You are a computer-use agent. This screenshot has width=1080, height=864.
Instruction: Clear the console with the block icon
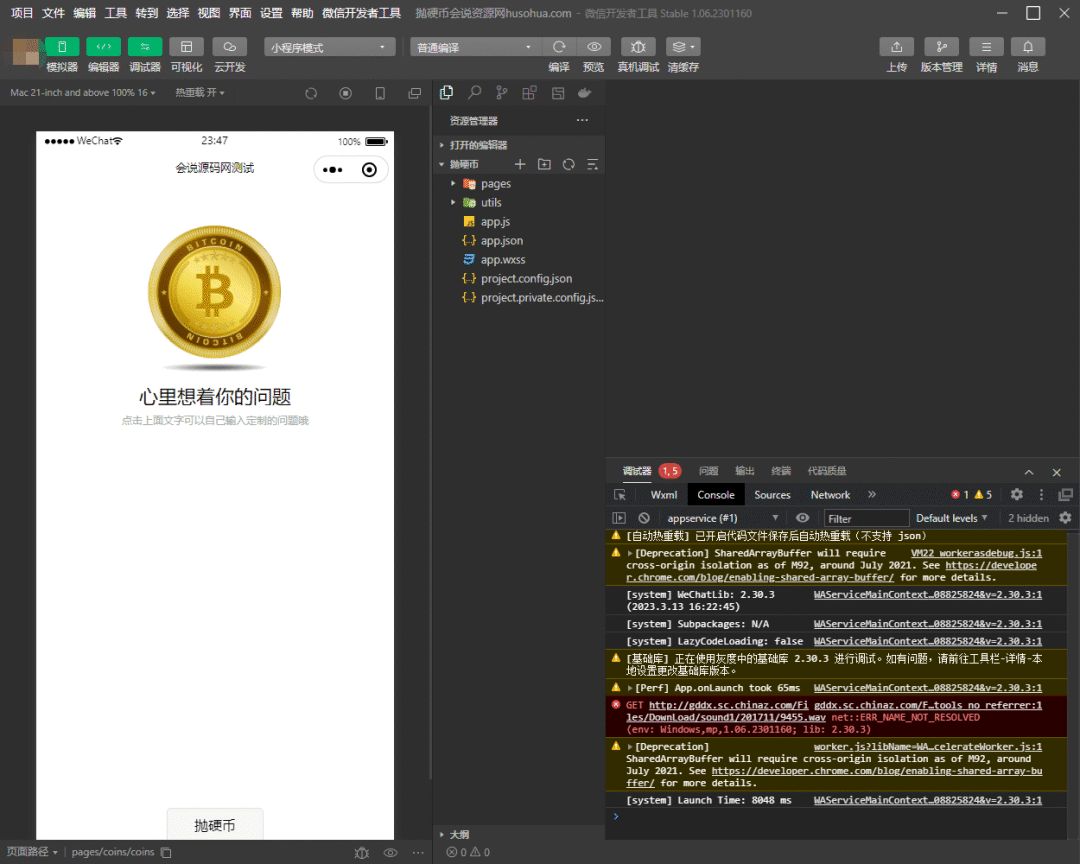tap(644, 518)
